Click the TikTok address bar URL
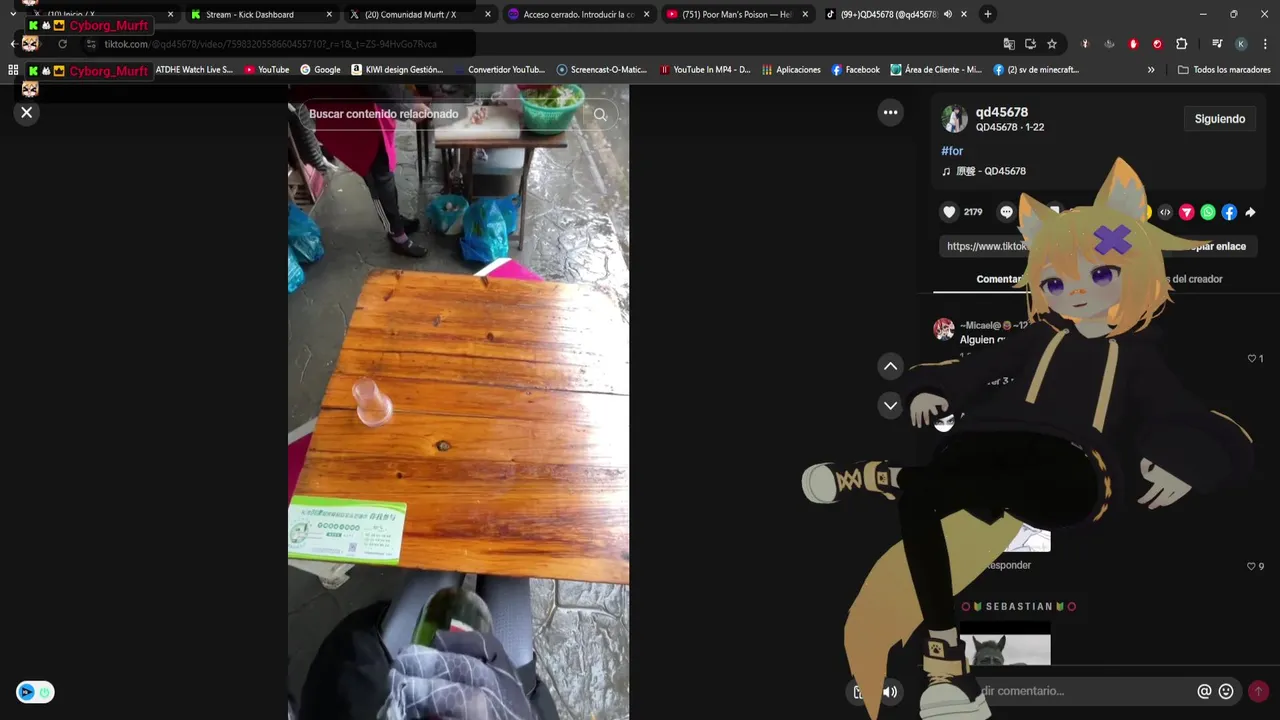 tap(270, 44)
